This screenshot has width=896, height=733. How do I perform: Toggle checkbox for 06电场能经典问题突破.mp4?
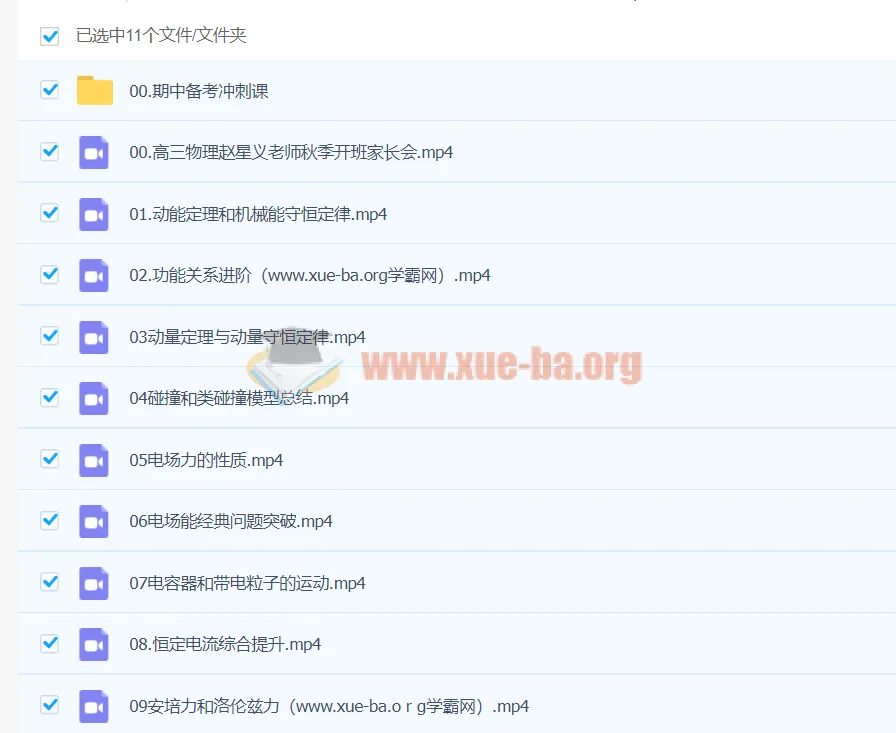[49, 520]
